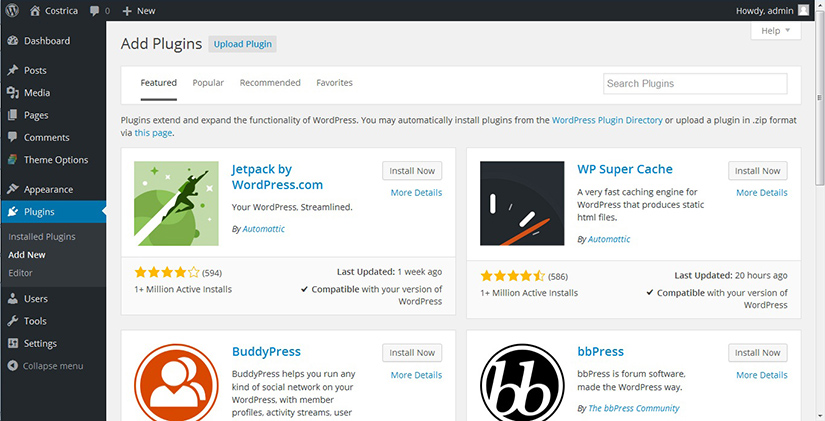Open the New content dropdown in admin bar
The width and height of the screenshot is (825, 421).
click(x=138, y=10)
